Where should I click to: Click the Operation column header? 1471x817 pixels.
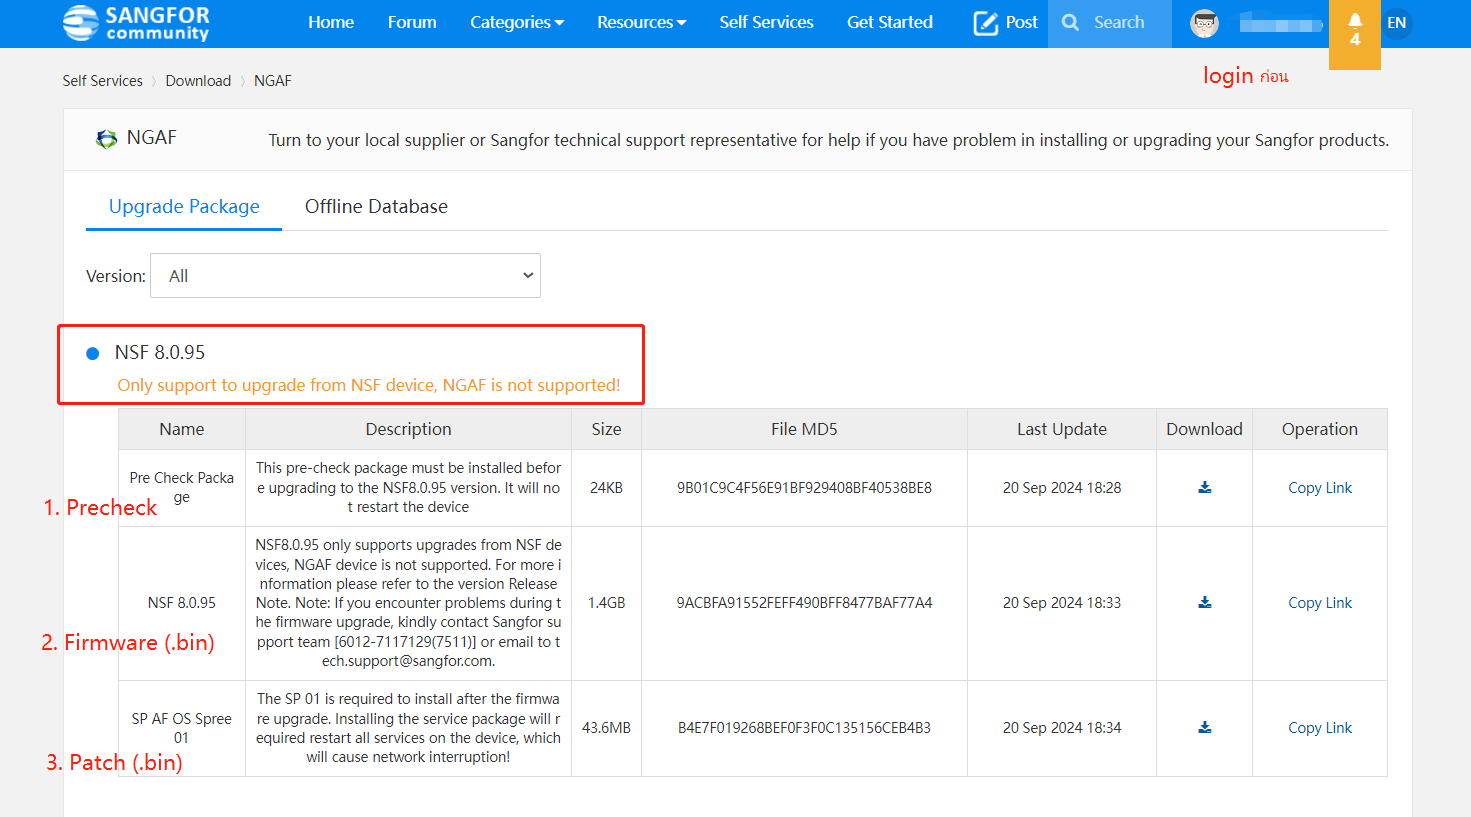1320,429
